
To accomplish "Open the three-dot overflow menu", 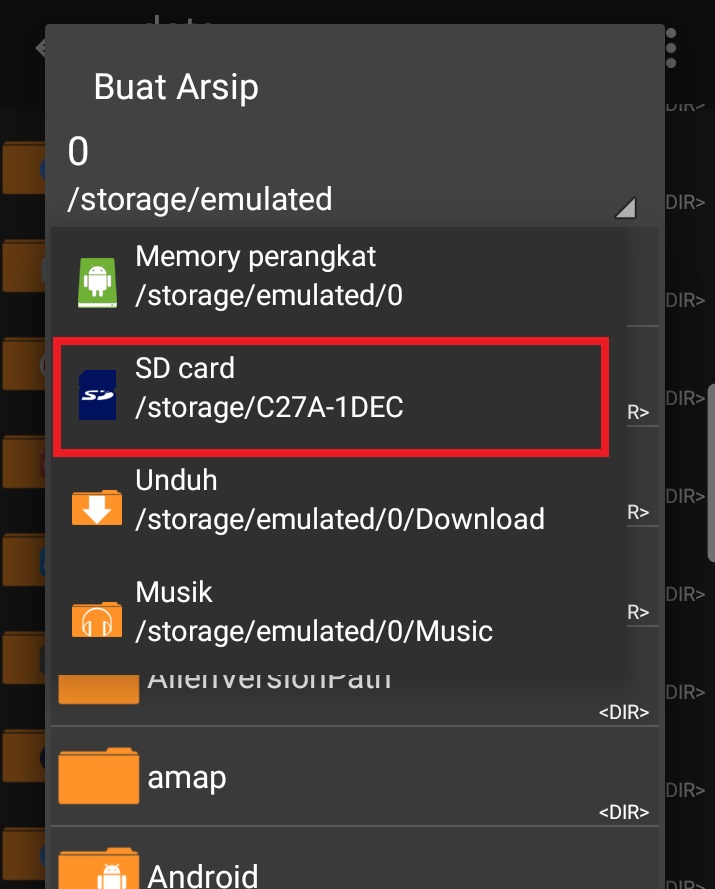I will [x=671, y=47].
